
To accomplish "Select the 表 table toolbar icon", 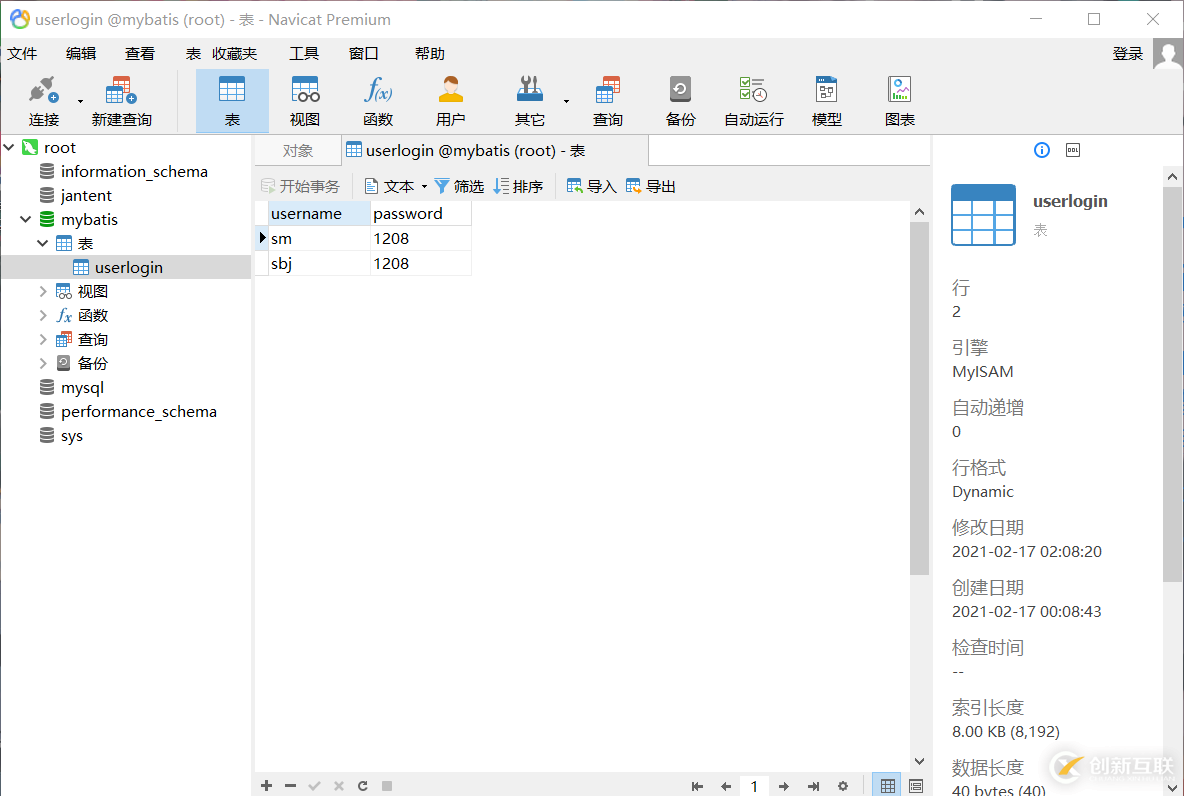I will (232, 100).
